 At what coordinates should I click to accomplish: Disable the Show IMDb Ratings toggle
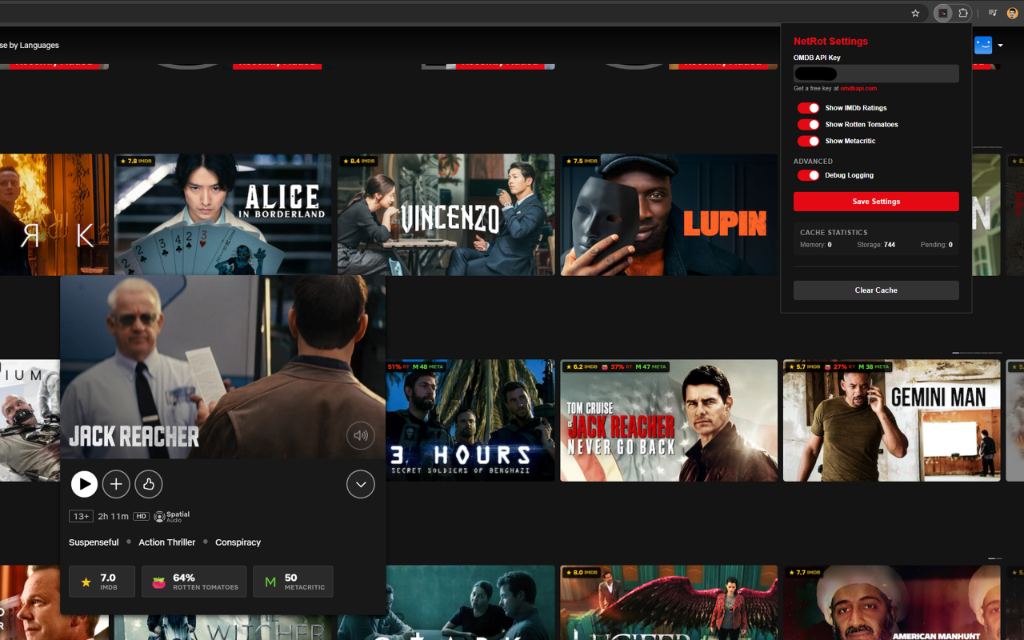(809, 107)
